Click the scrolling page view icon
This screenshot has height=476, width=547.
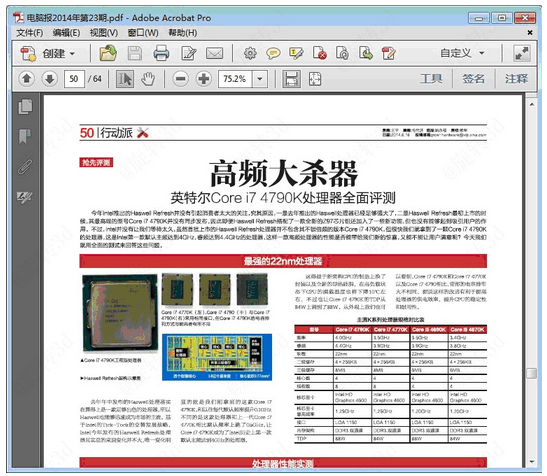(x=291, y=79)
